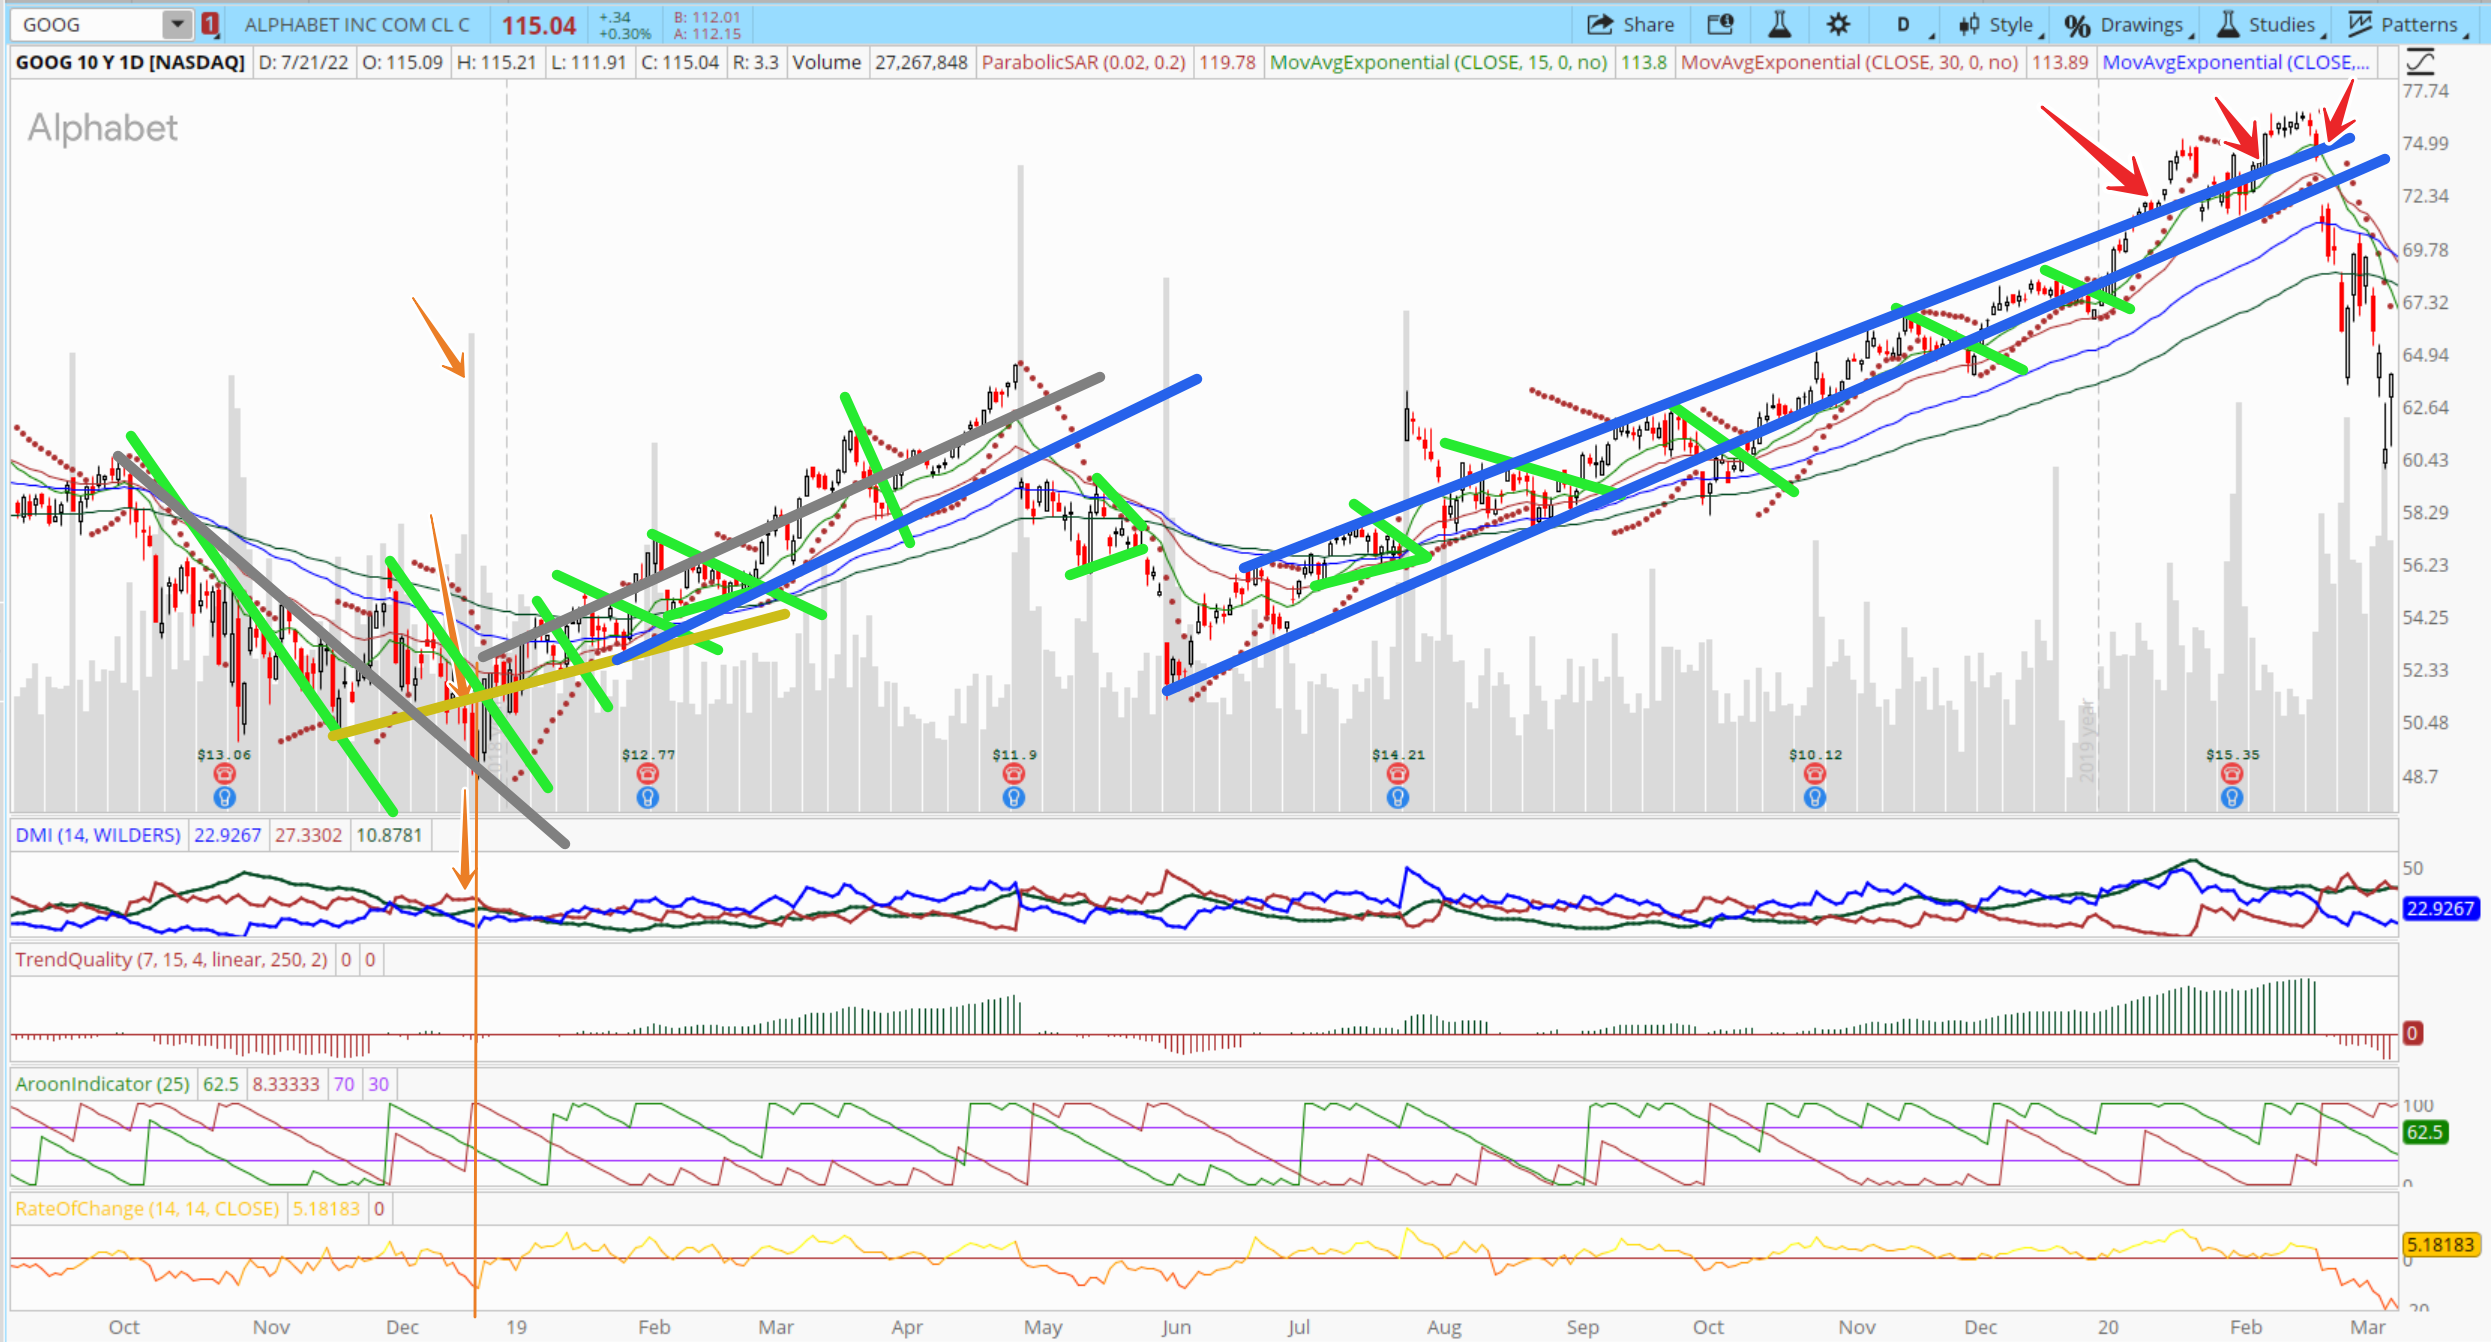The image size is (2491, 1342).
Task: Click the flask Edit Studies icon
Action: point(1779,24)
